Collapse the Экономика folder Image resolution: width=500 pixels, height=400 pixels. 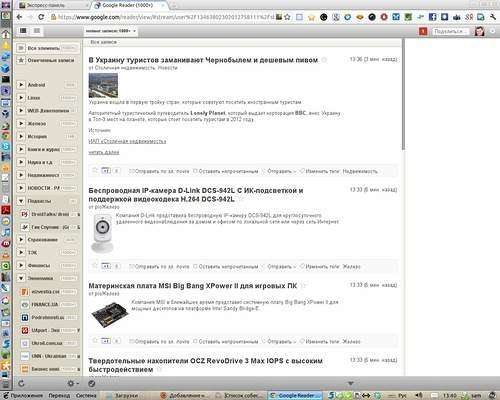click(x=21, y=278)
